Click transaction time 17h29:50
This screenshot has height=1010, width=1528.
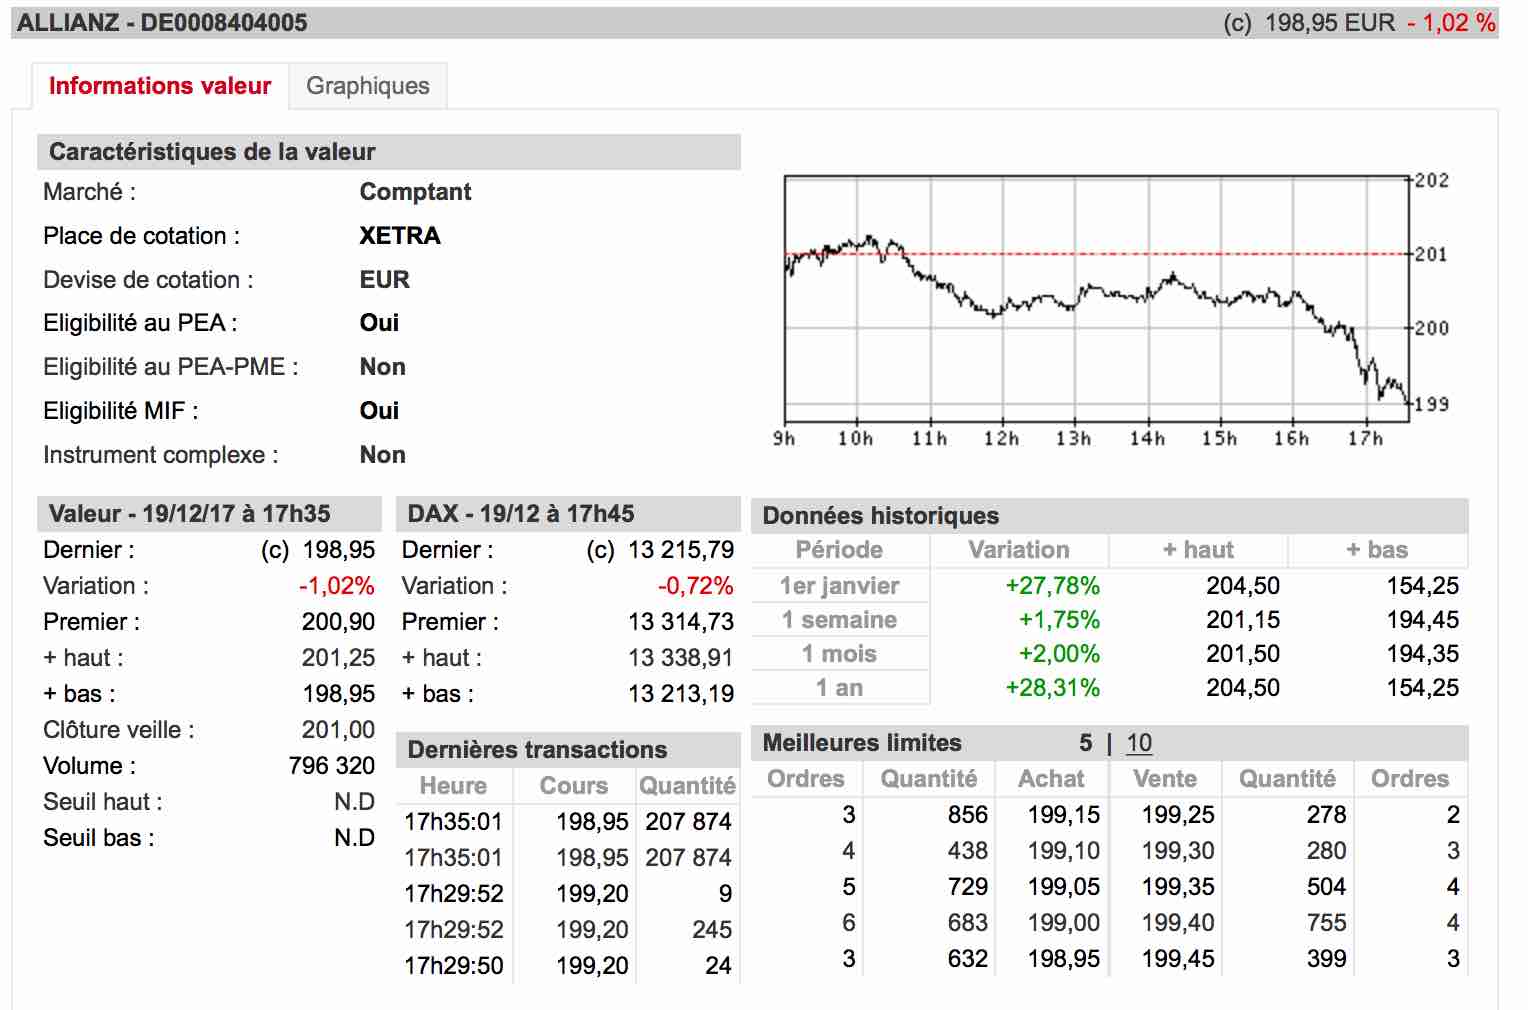coord(454,966)
